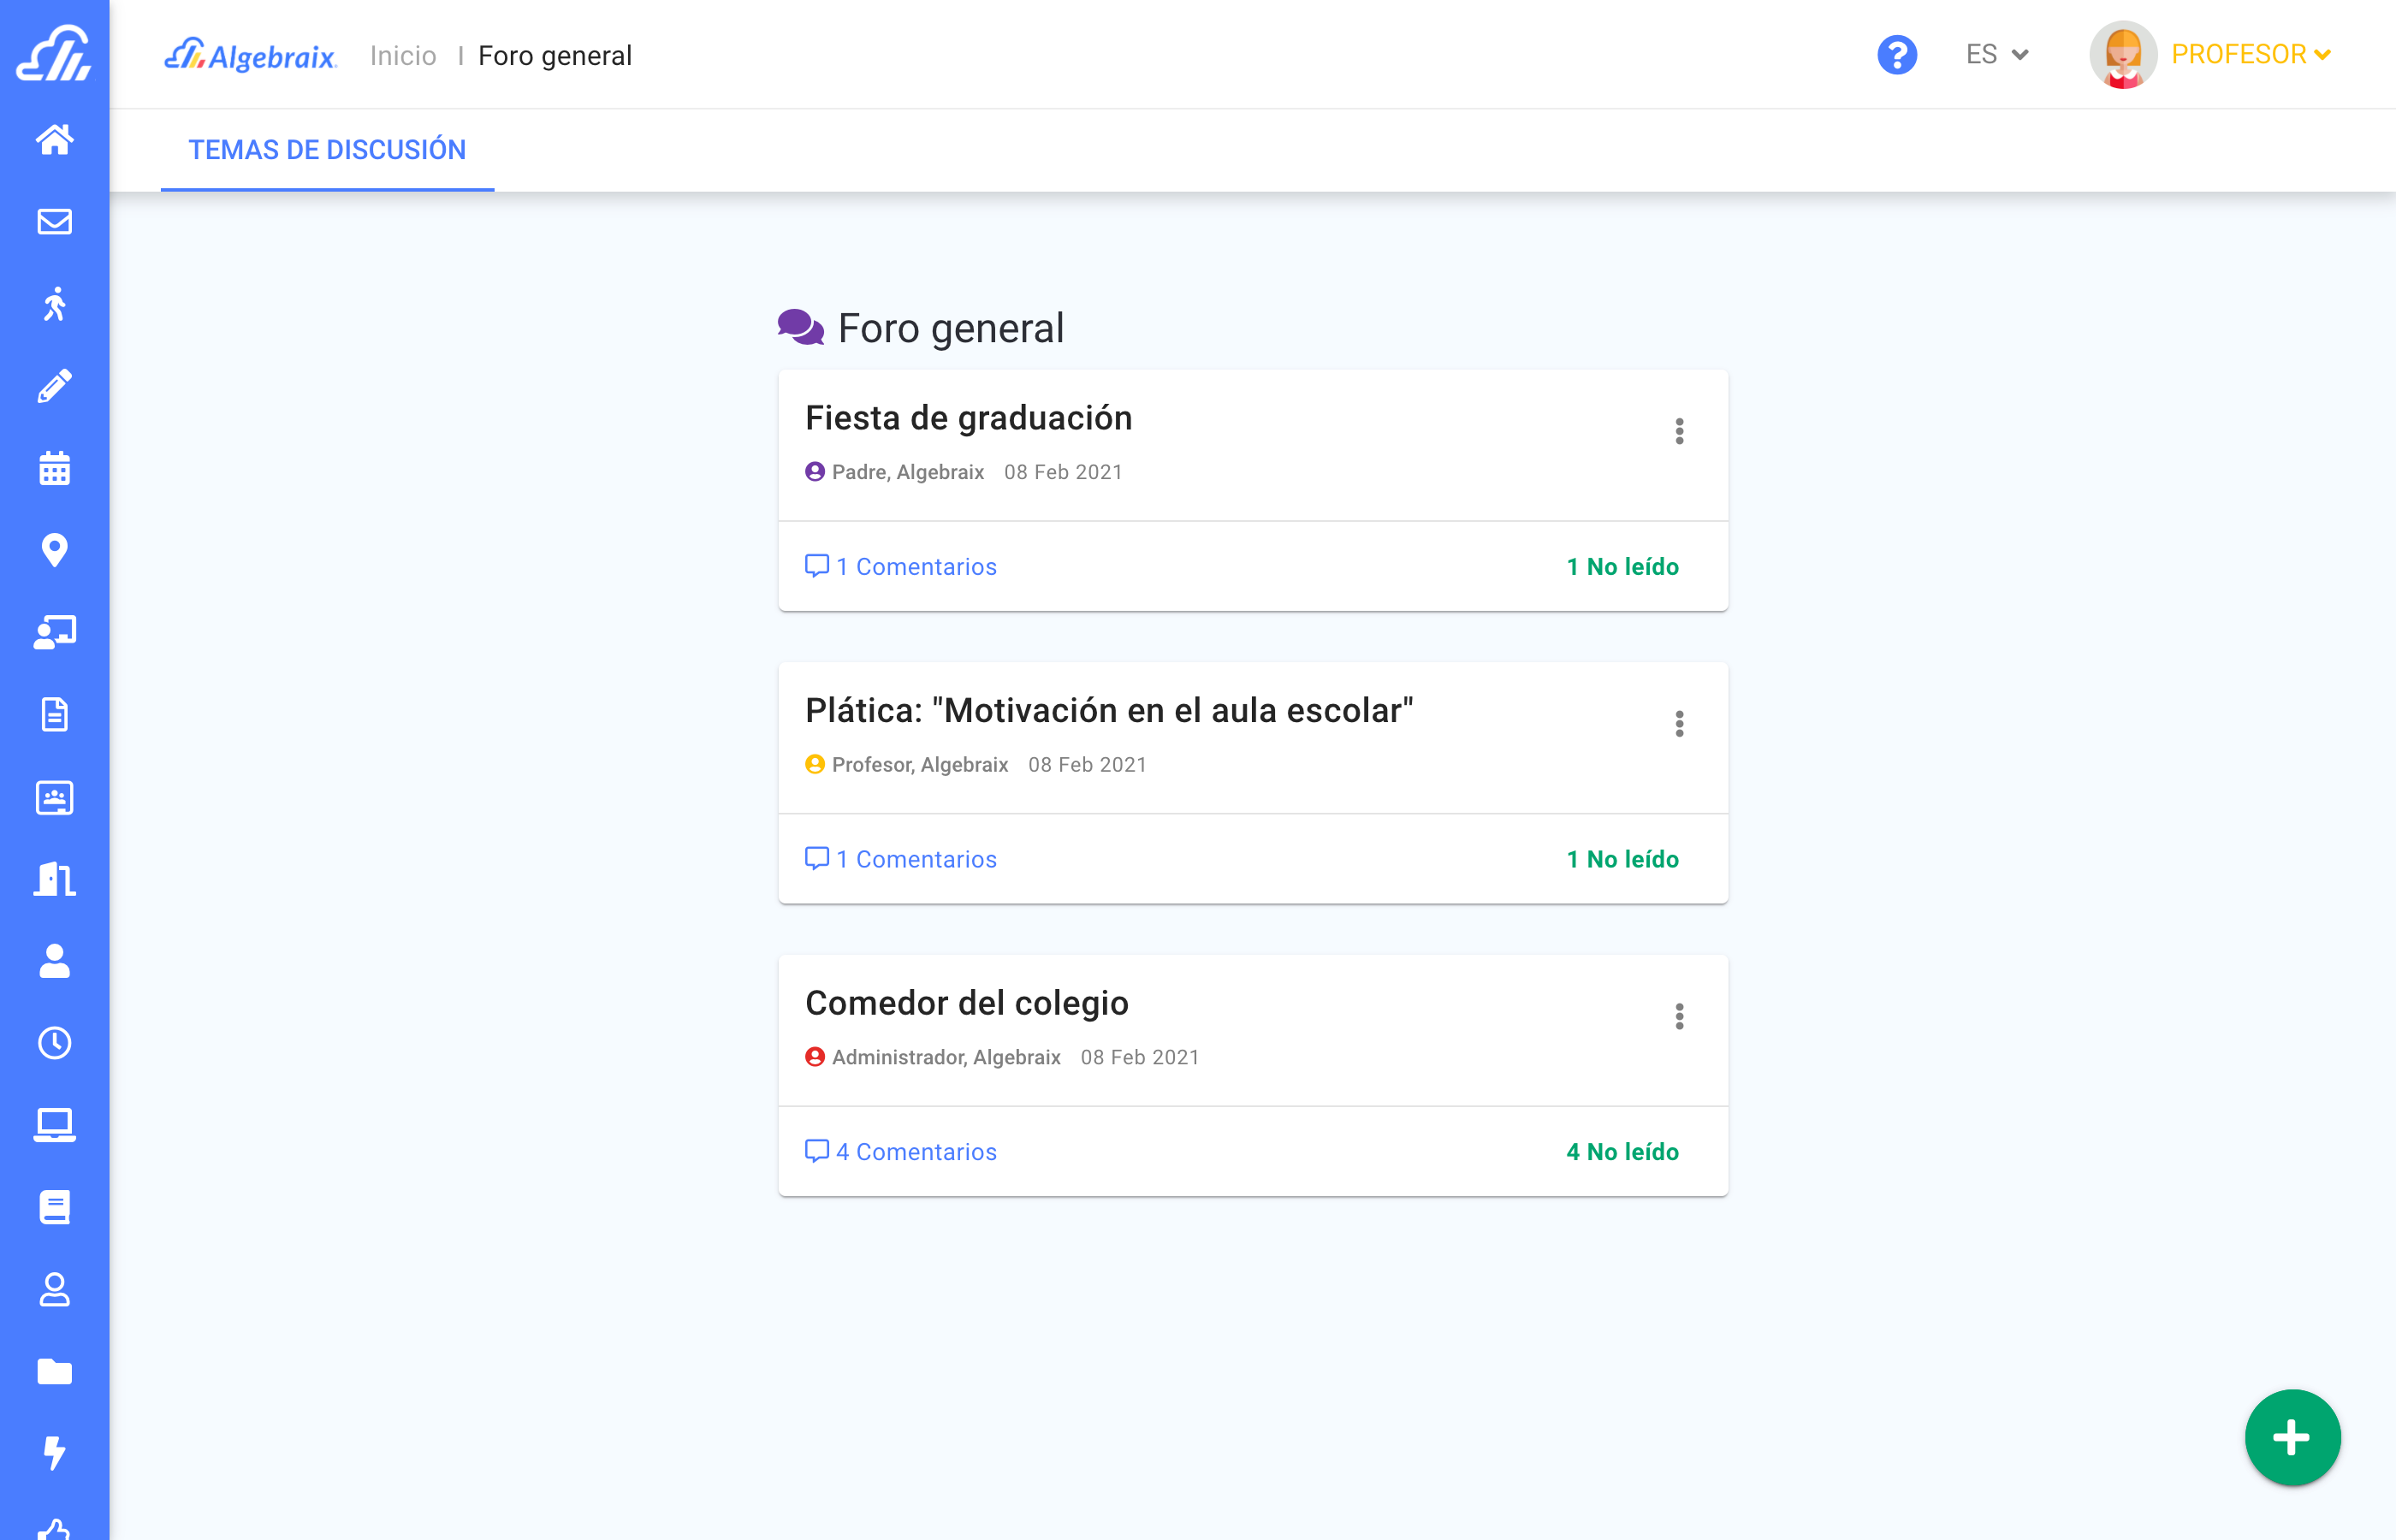Open 4 Comentarios on Comedor del colegio

[901, 1152]
